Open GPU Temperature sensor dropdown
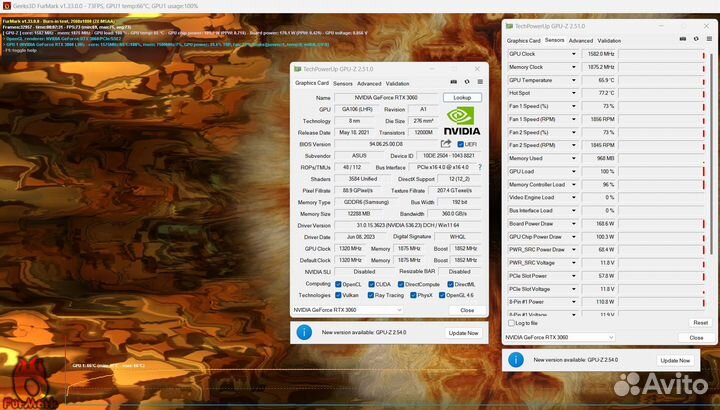The image size is (720, 410). (x=574, y=80)
